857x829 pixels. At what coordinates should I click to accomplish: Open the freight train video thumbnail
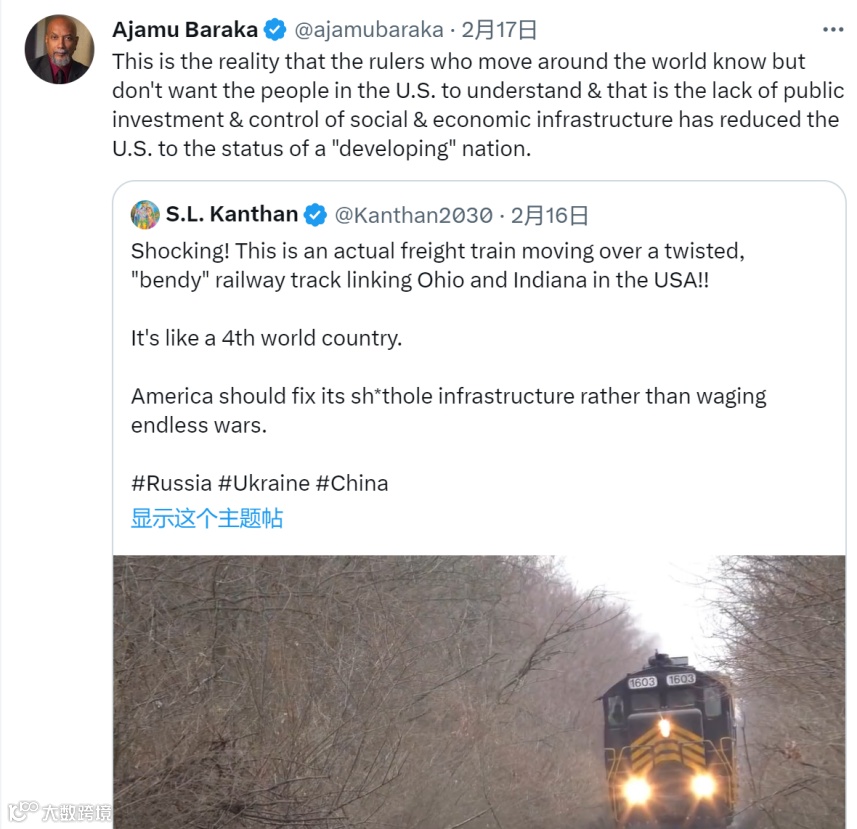(479, 692)
